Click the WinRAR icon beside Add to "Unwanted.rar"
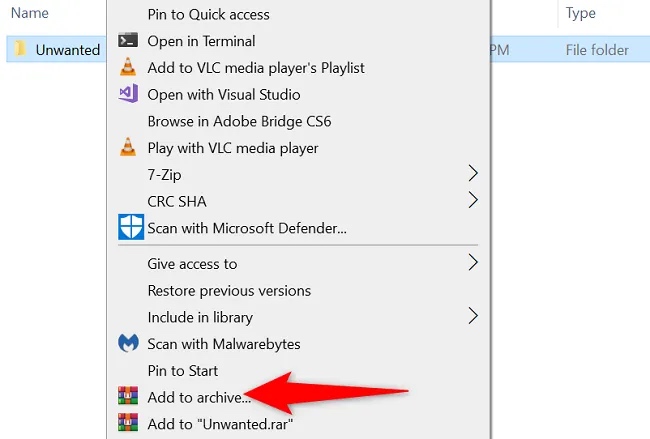650x439 pixels. point(128,422)
